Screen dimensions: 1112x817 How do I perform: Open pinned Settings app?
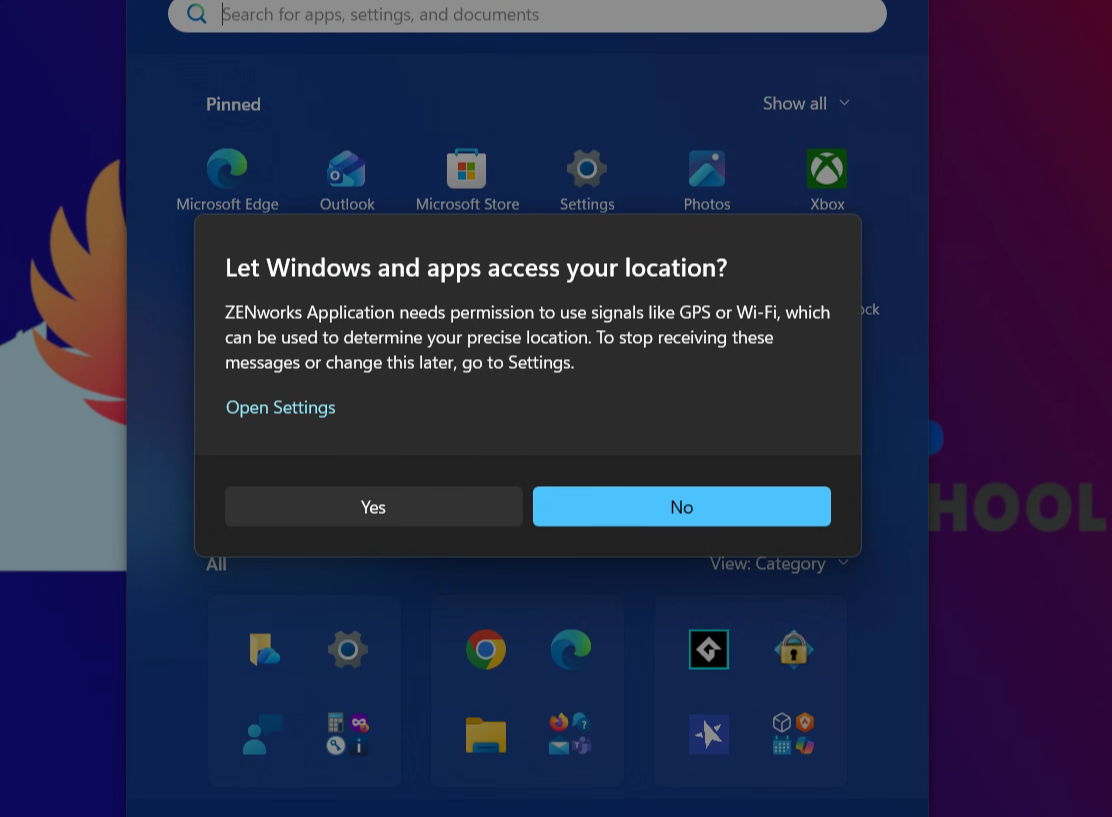(586, 180)
